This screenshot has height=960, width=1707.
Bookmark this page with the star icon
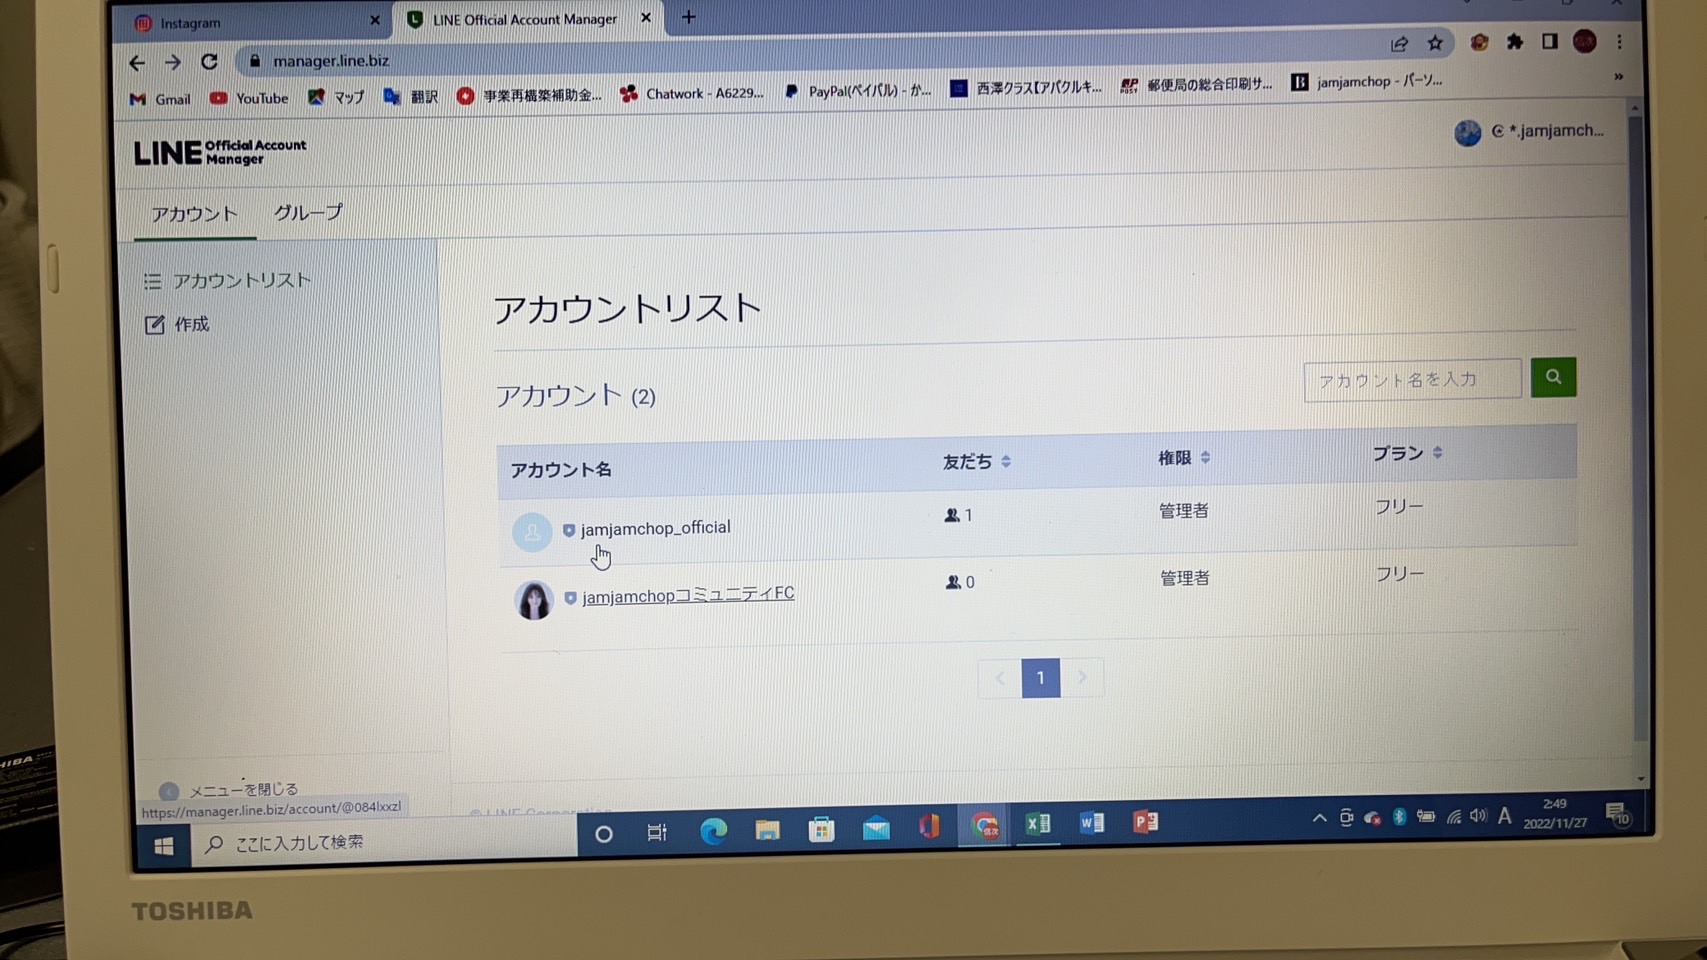click(1435, 43)
